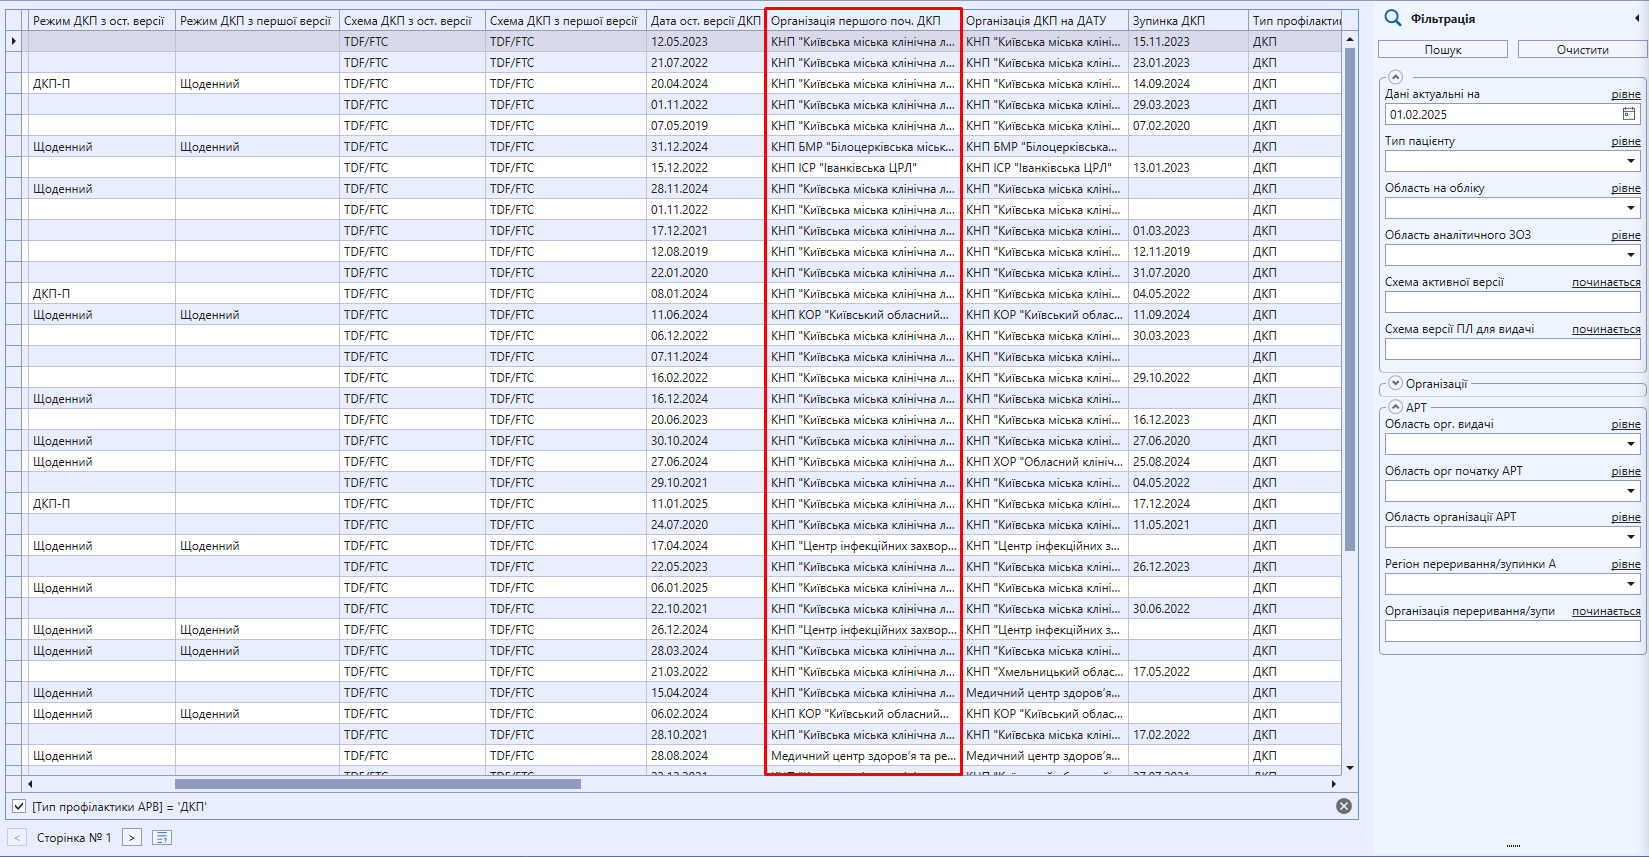Image resolution: width=1649 pixels, height=857 pixels.
Task: Click the vertical scrollbar thumb of the table
Action: click(1350, 300)
